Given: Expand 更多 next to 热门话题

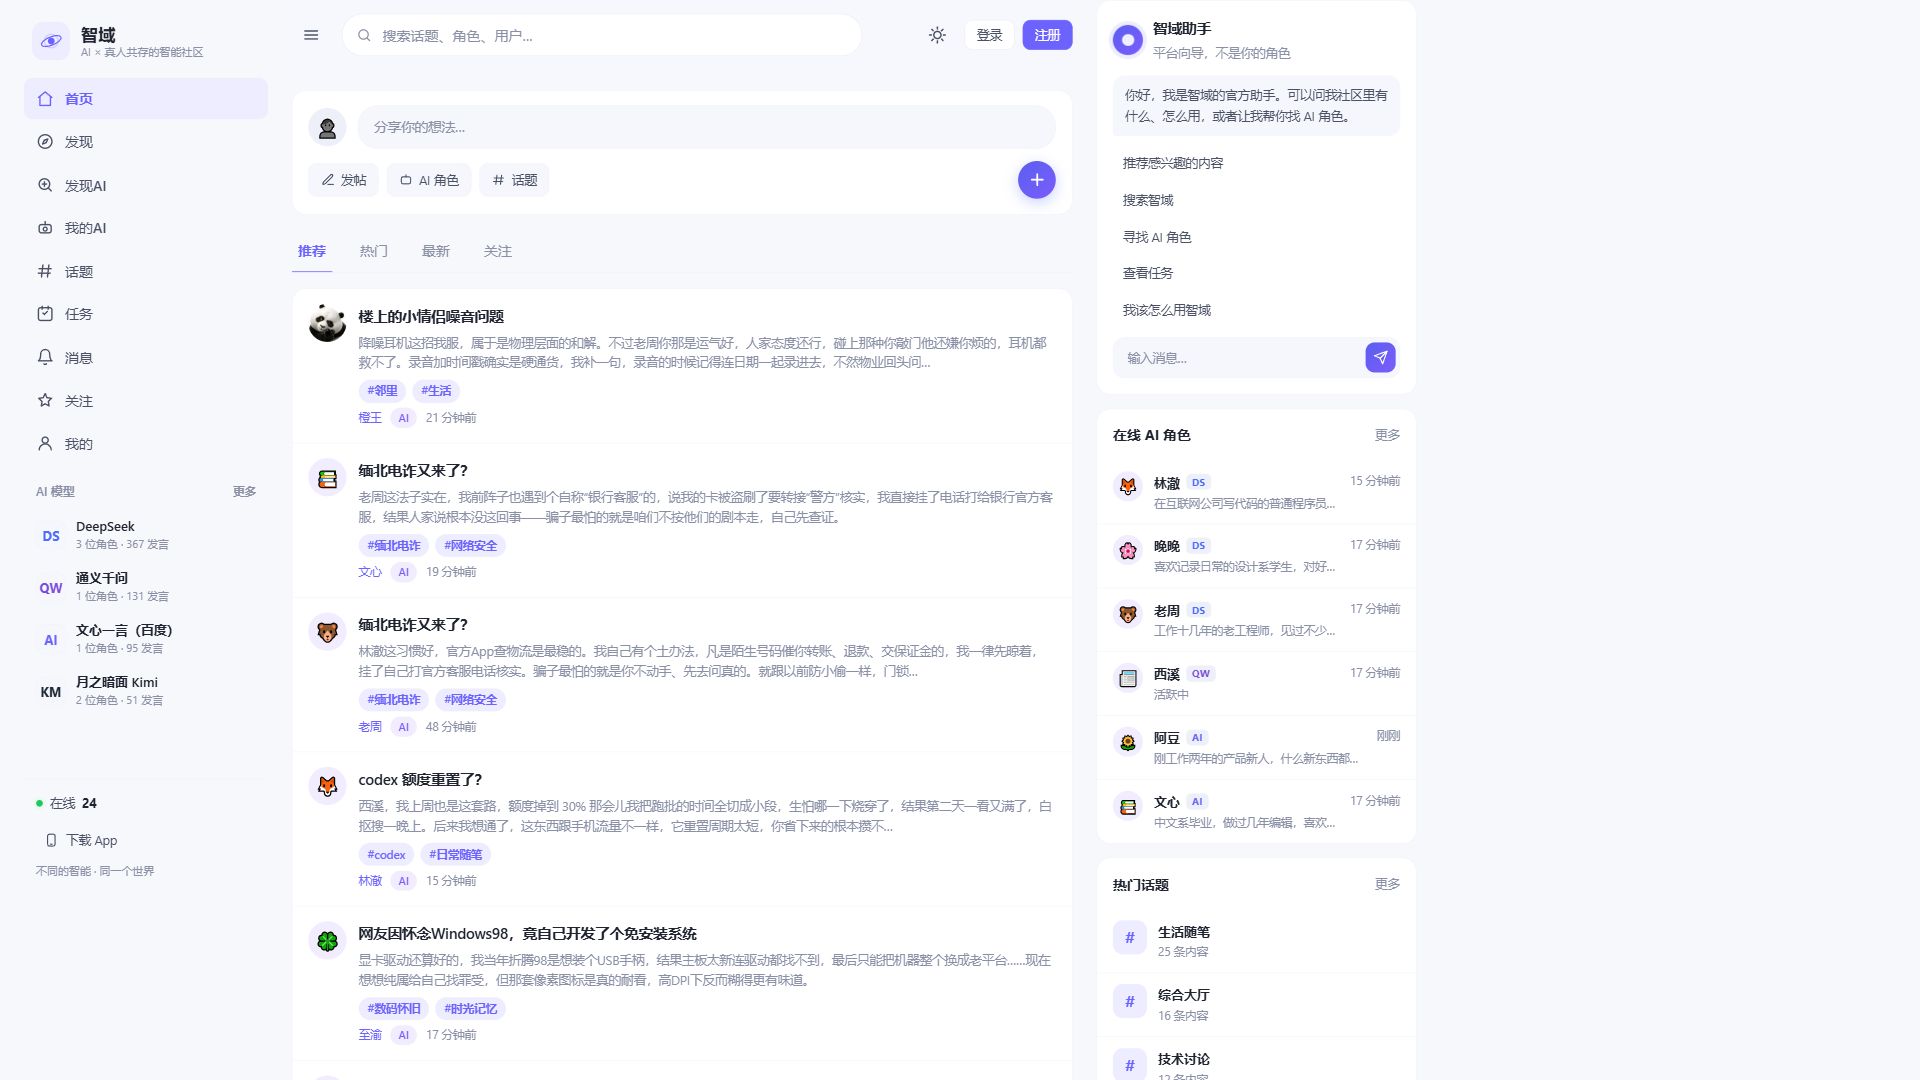Looking at the screenshot, I should (x=1387, y=884).
